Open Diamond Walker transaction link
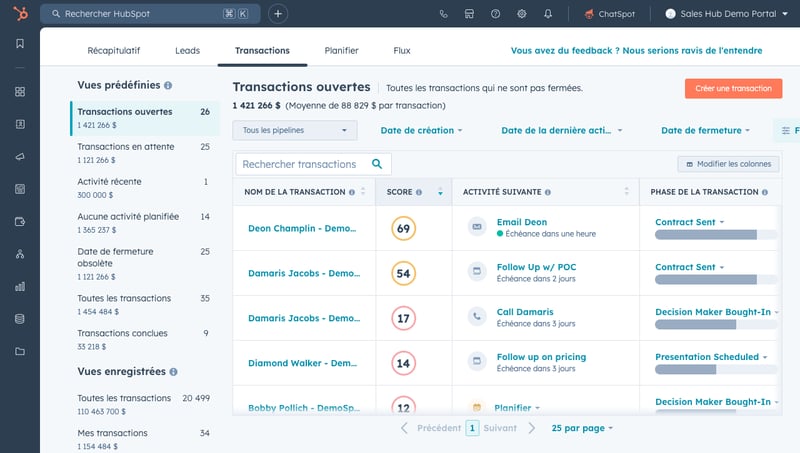The height and width of the screenshot is (453, 800). pyautogui.click(x=303, y=363)
